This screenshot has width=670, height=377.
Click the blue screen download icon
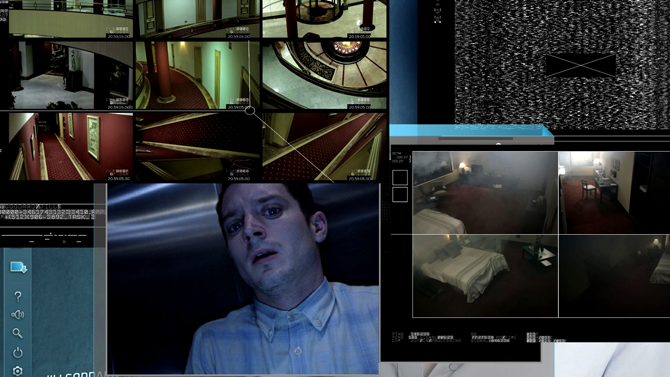18,267
